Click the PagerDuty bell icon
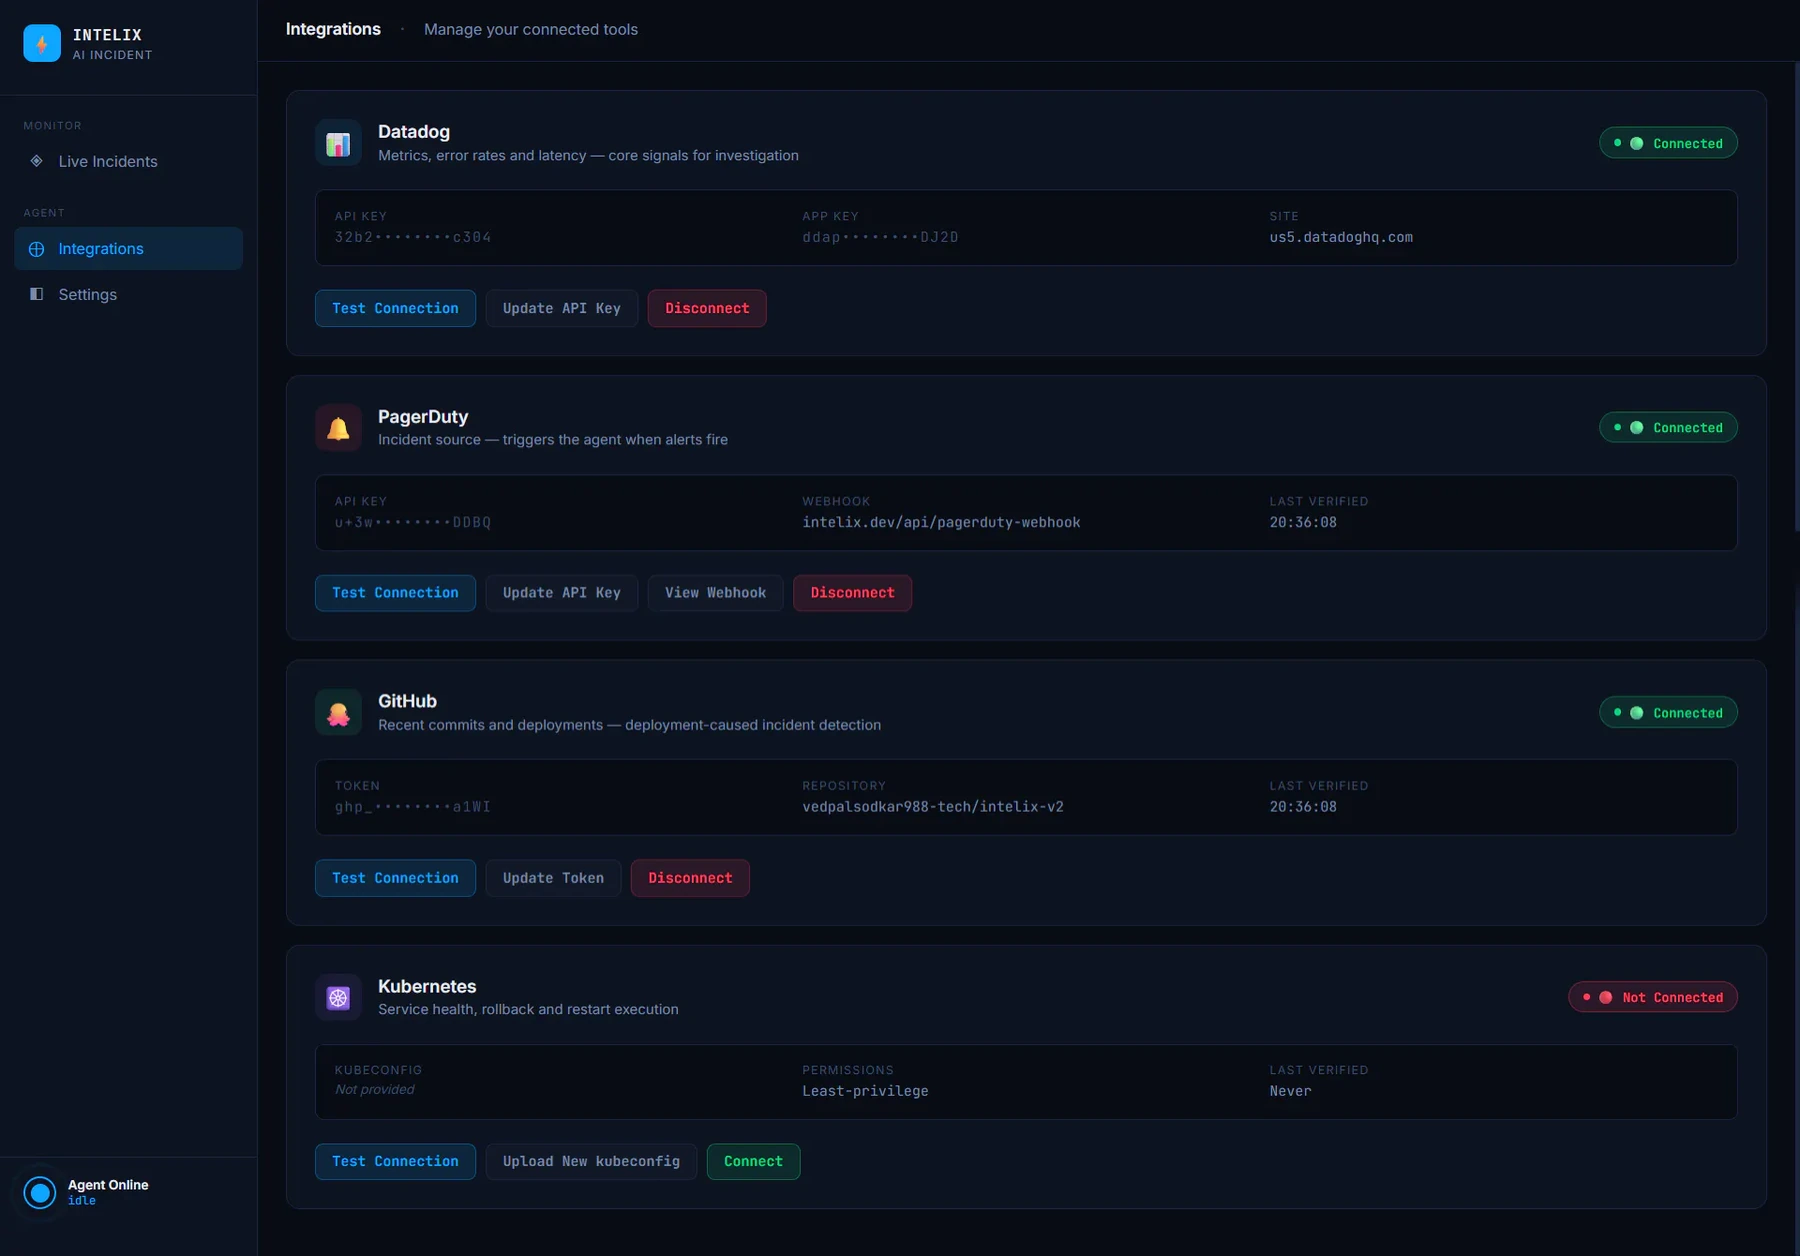This screenshot has width=1800, height=1256. click(x=338, y=428)
